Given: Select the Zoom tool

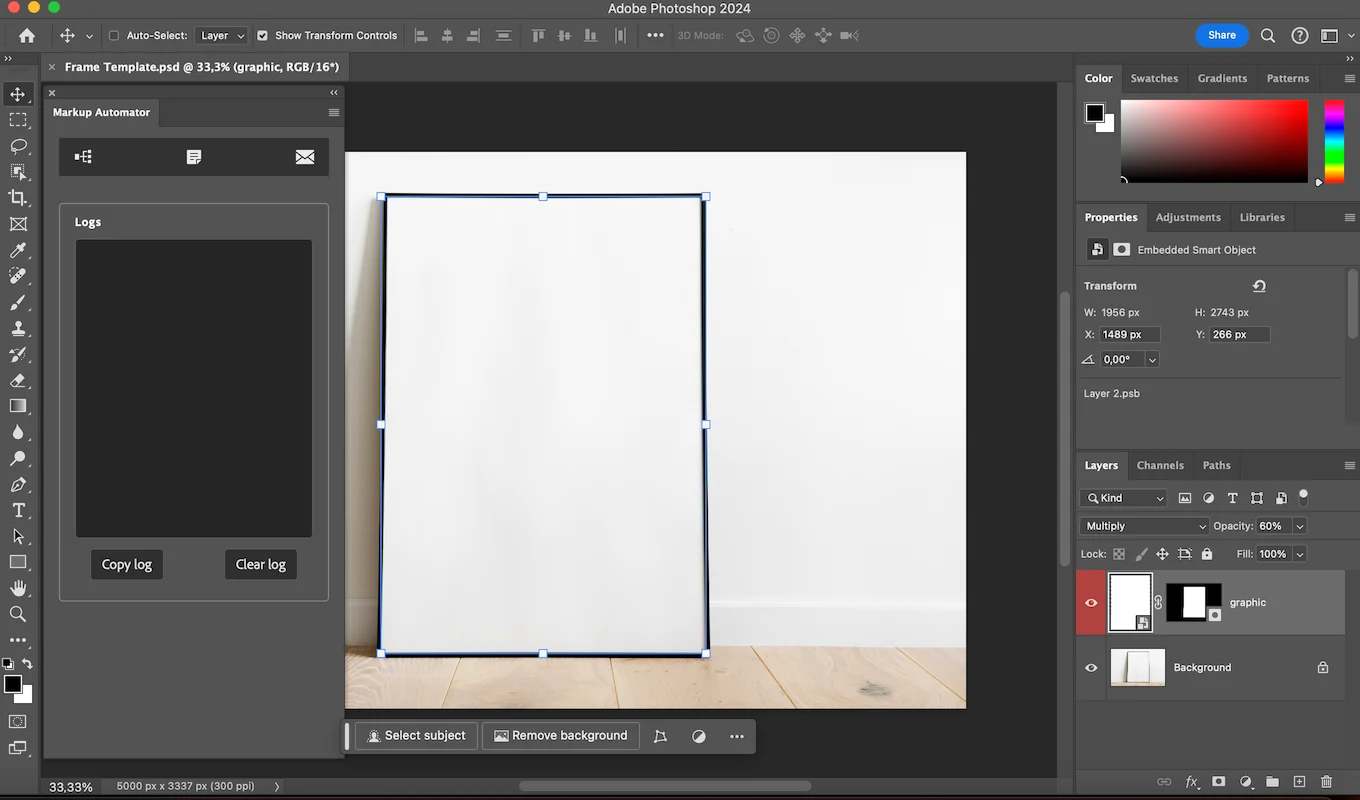Looking at the screenshot, I should coord(18,614).
